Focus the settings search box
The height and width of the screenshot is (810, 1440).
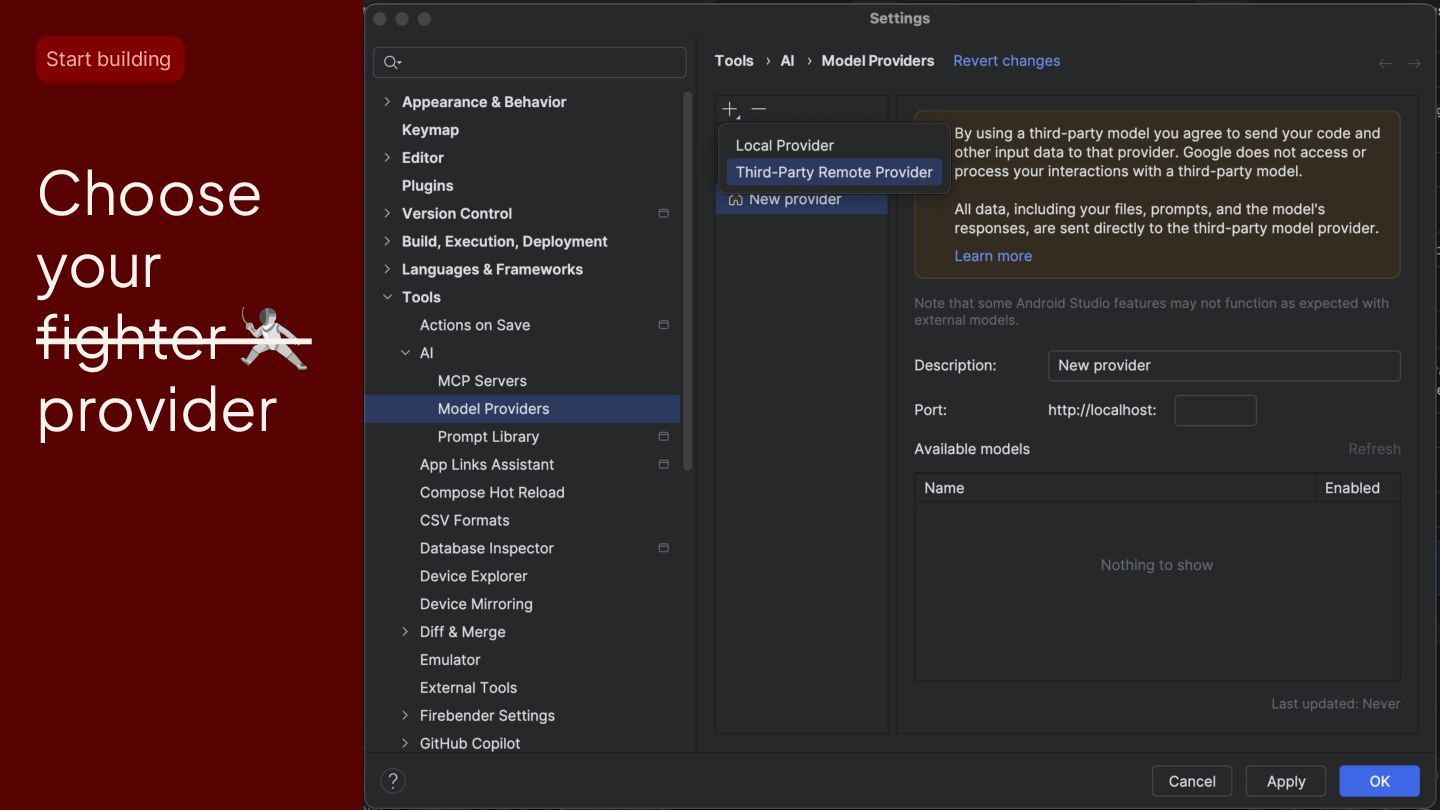540,62
